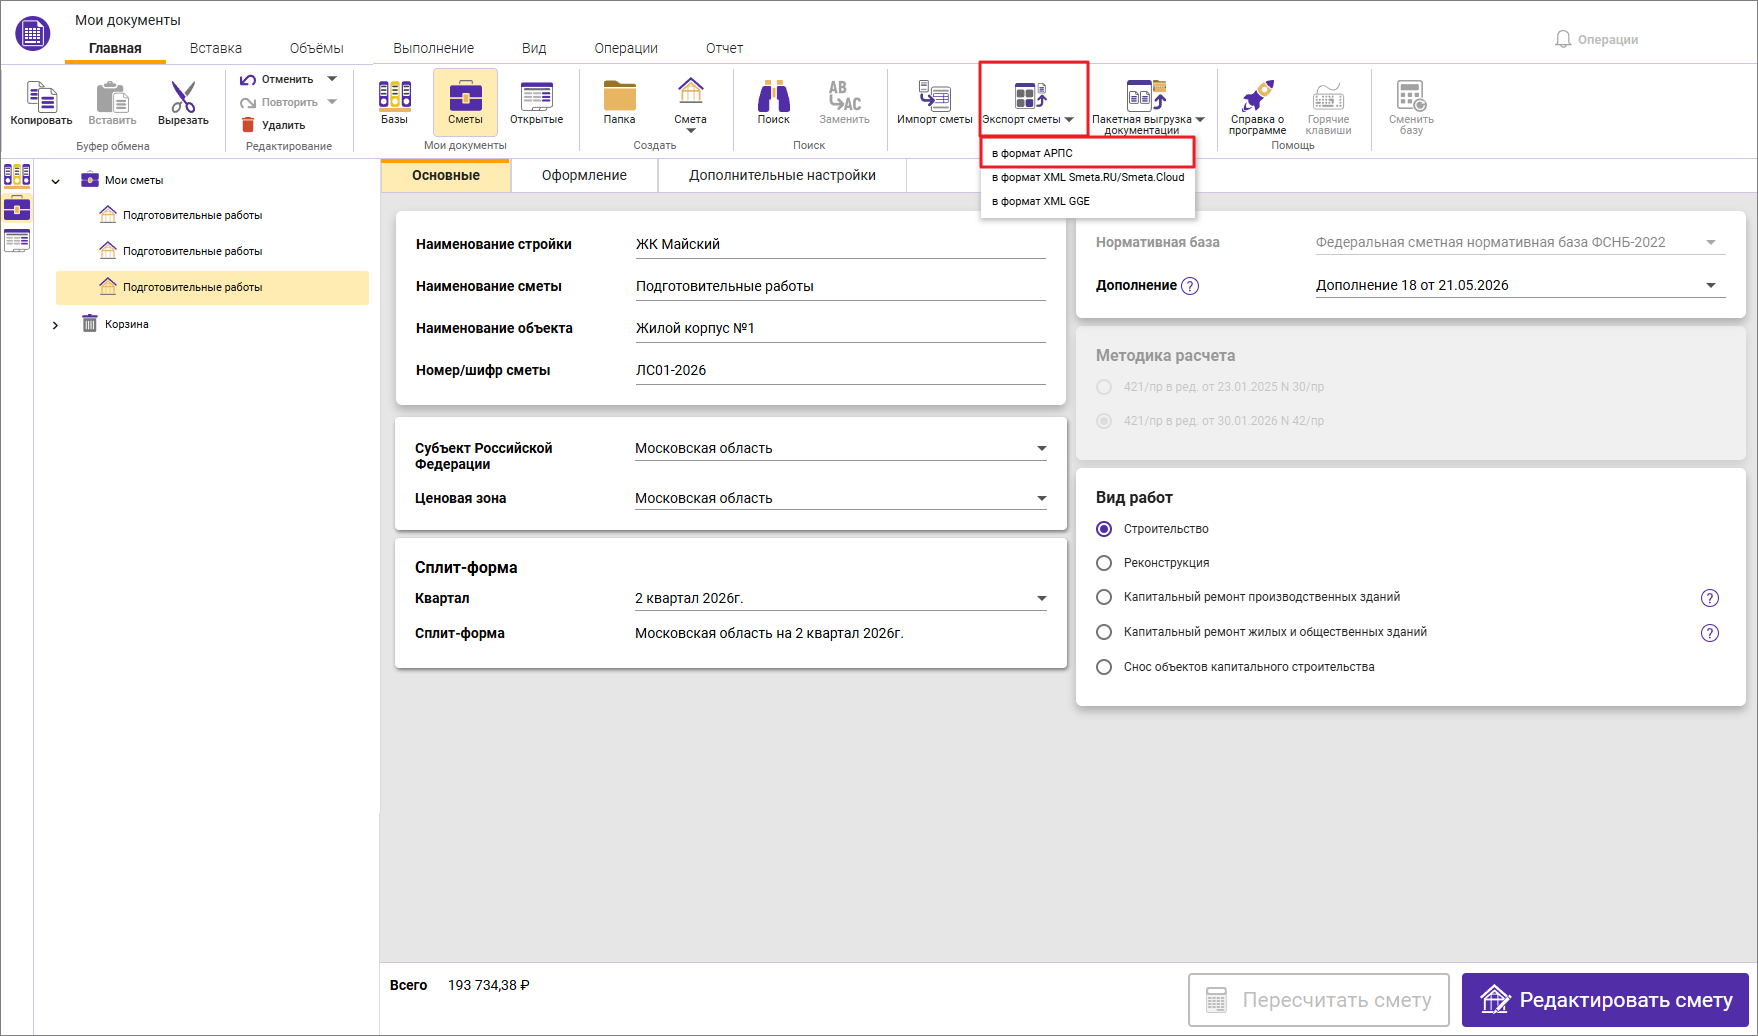Open the Выполнение ribbon tab
The height and width of the screenshot is (1036, 1758).
(434, 48)
